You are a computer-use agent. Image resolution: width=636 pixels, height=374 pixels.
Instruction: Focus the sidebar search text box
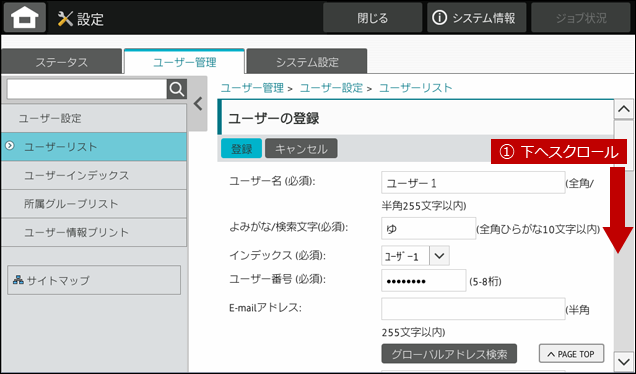coord(87,89)
